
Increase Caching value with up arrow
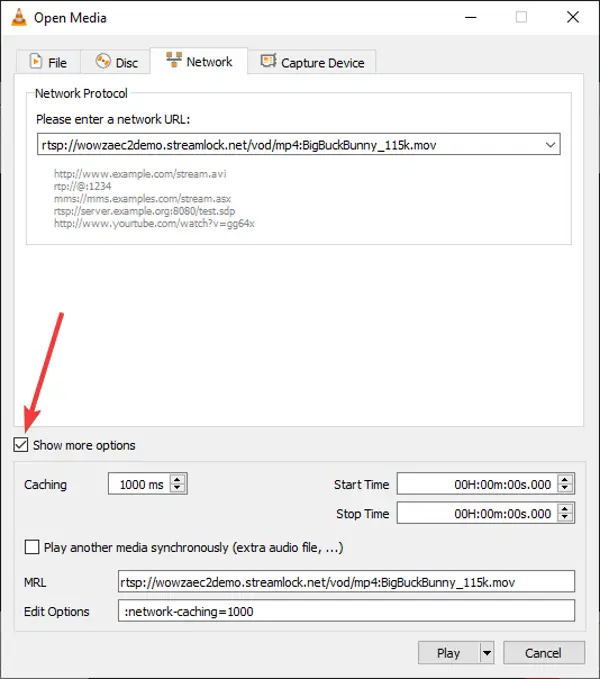(x=177, y=479)
